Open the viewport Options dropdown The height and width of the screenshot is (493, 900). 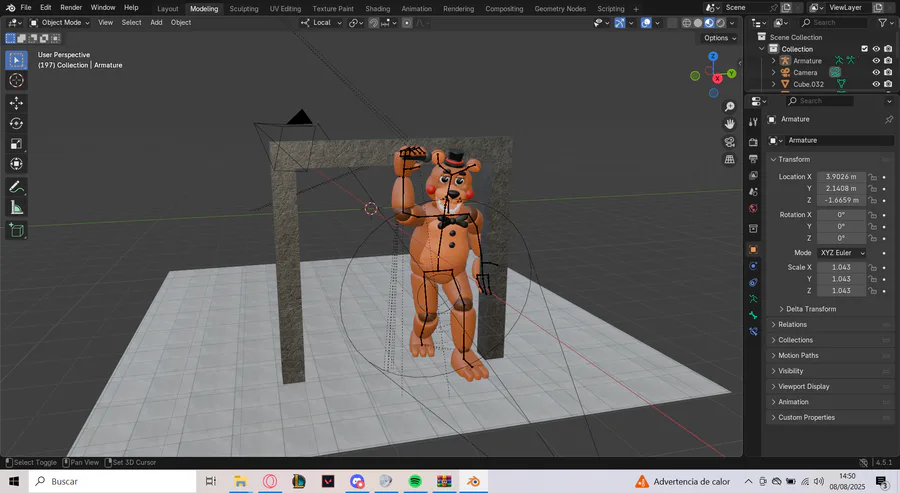(720, 38)
